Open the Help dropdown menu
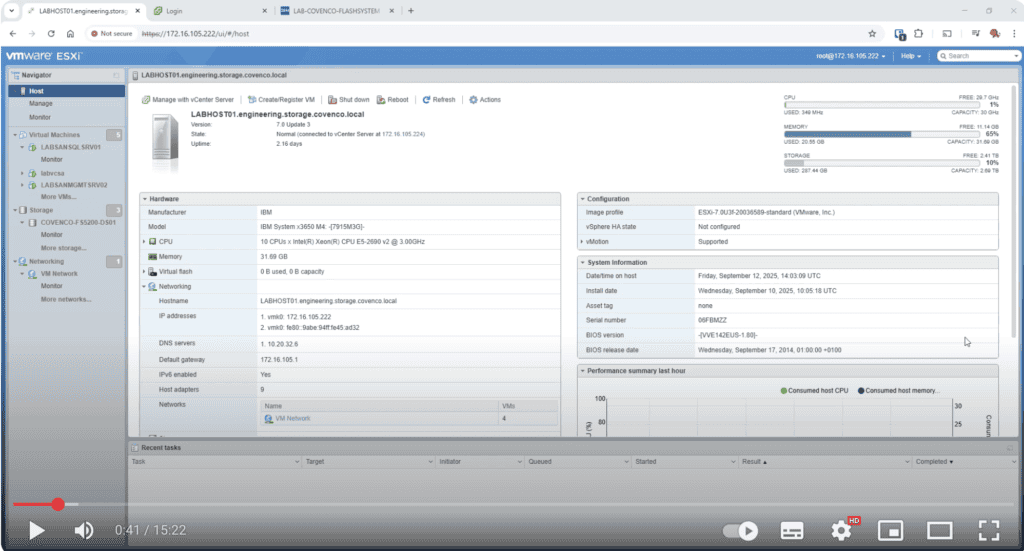 [x=910, y=56]
